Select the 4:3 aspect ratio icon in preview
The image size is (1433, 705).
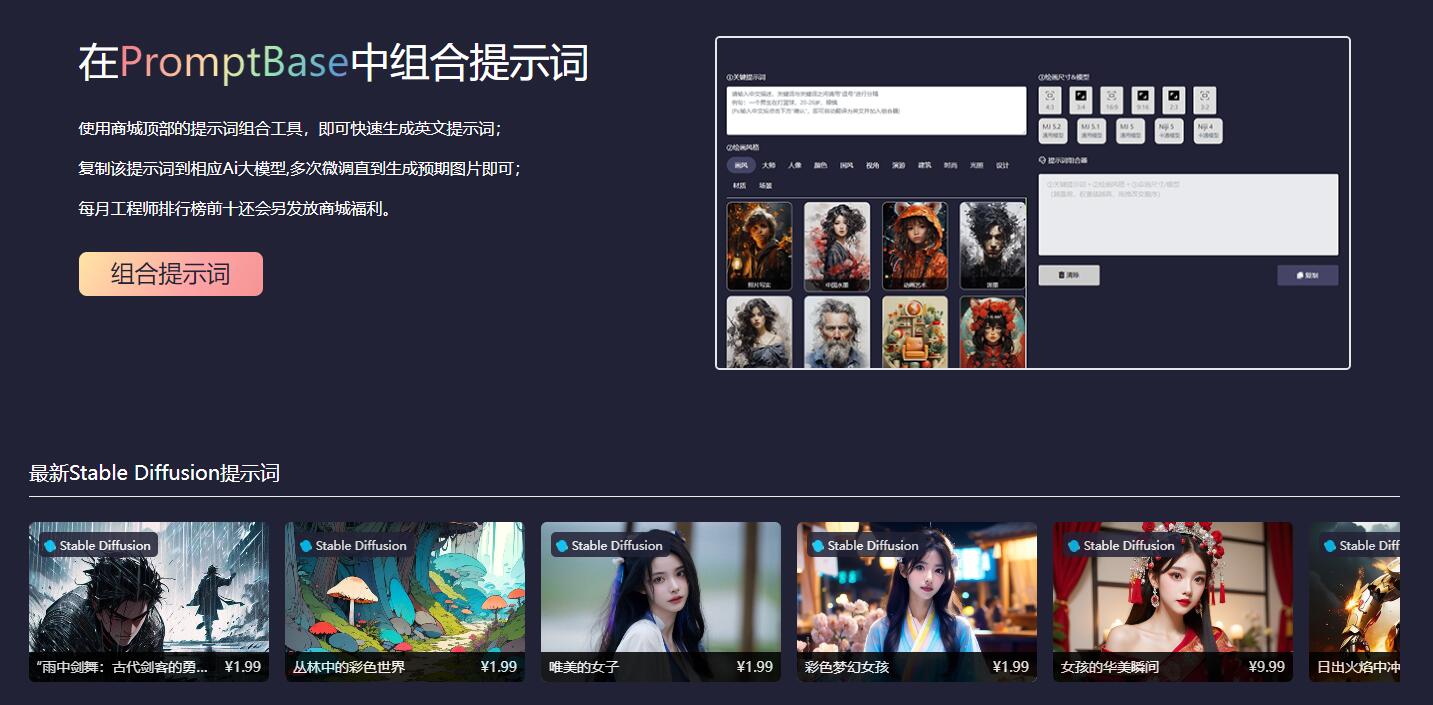[x=1050, y=100]
